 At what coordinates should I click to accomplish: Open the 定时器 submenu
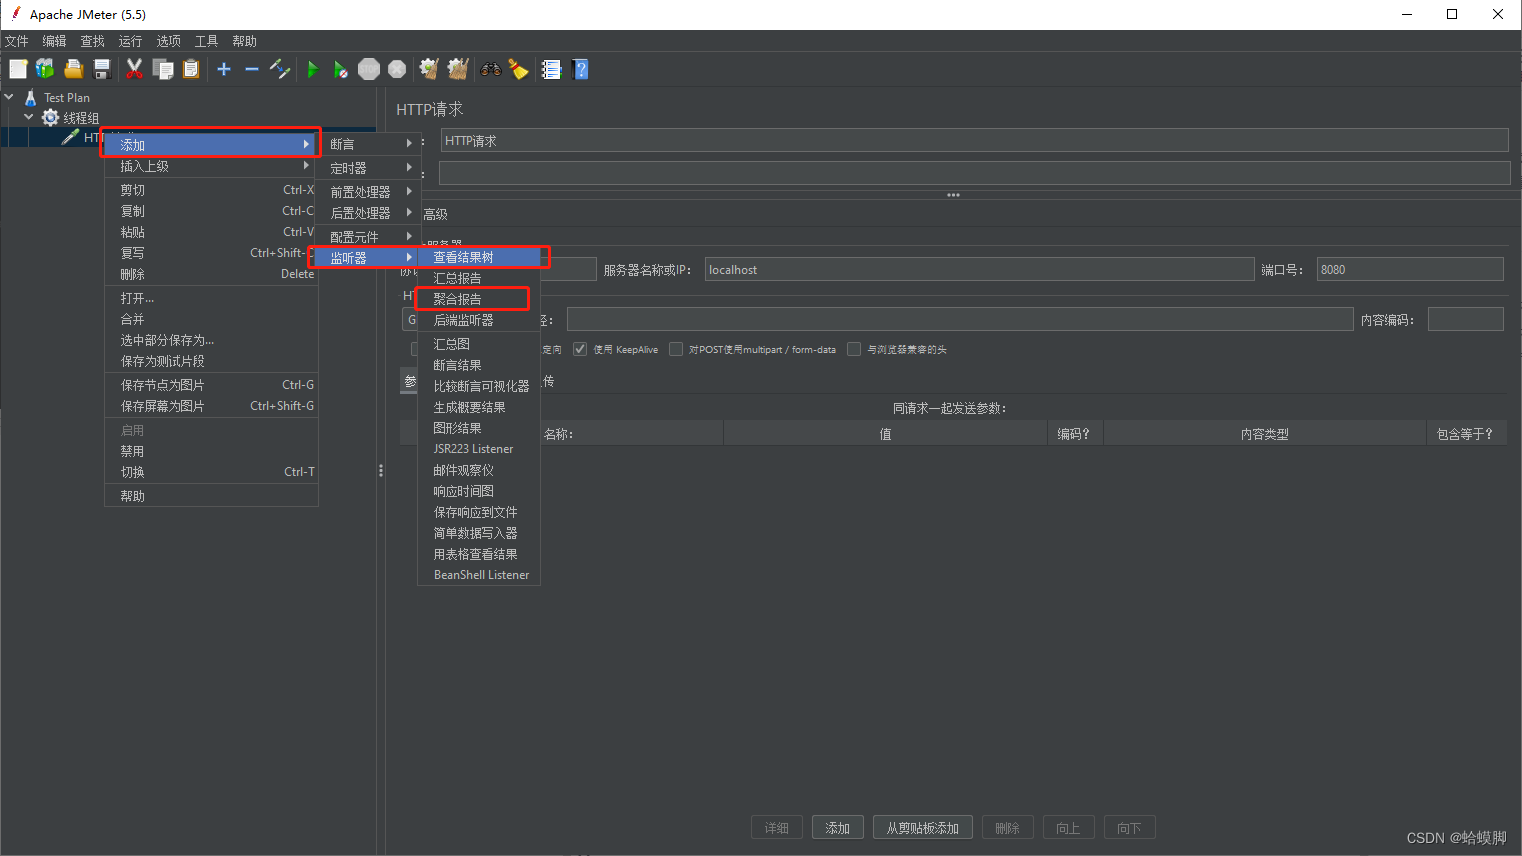(x=369, y=168)
